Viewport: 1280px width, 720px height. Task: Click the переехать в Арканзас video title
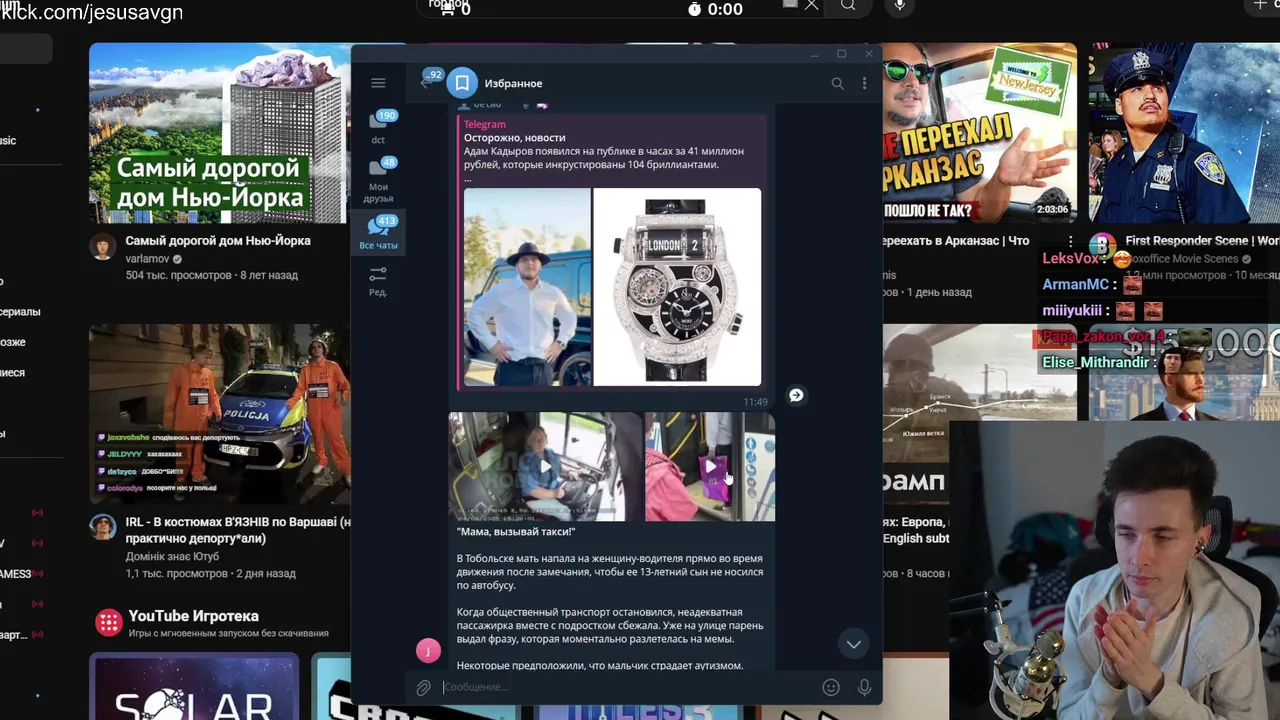pos(955,241)
